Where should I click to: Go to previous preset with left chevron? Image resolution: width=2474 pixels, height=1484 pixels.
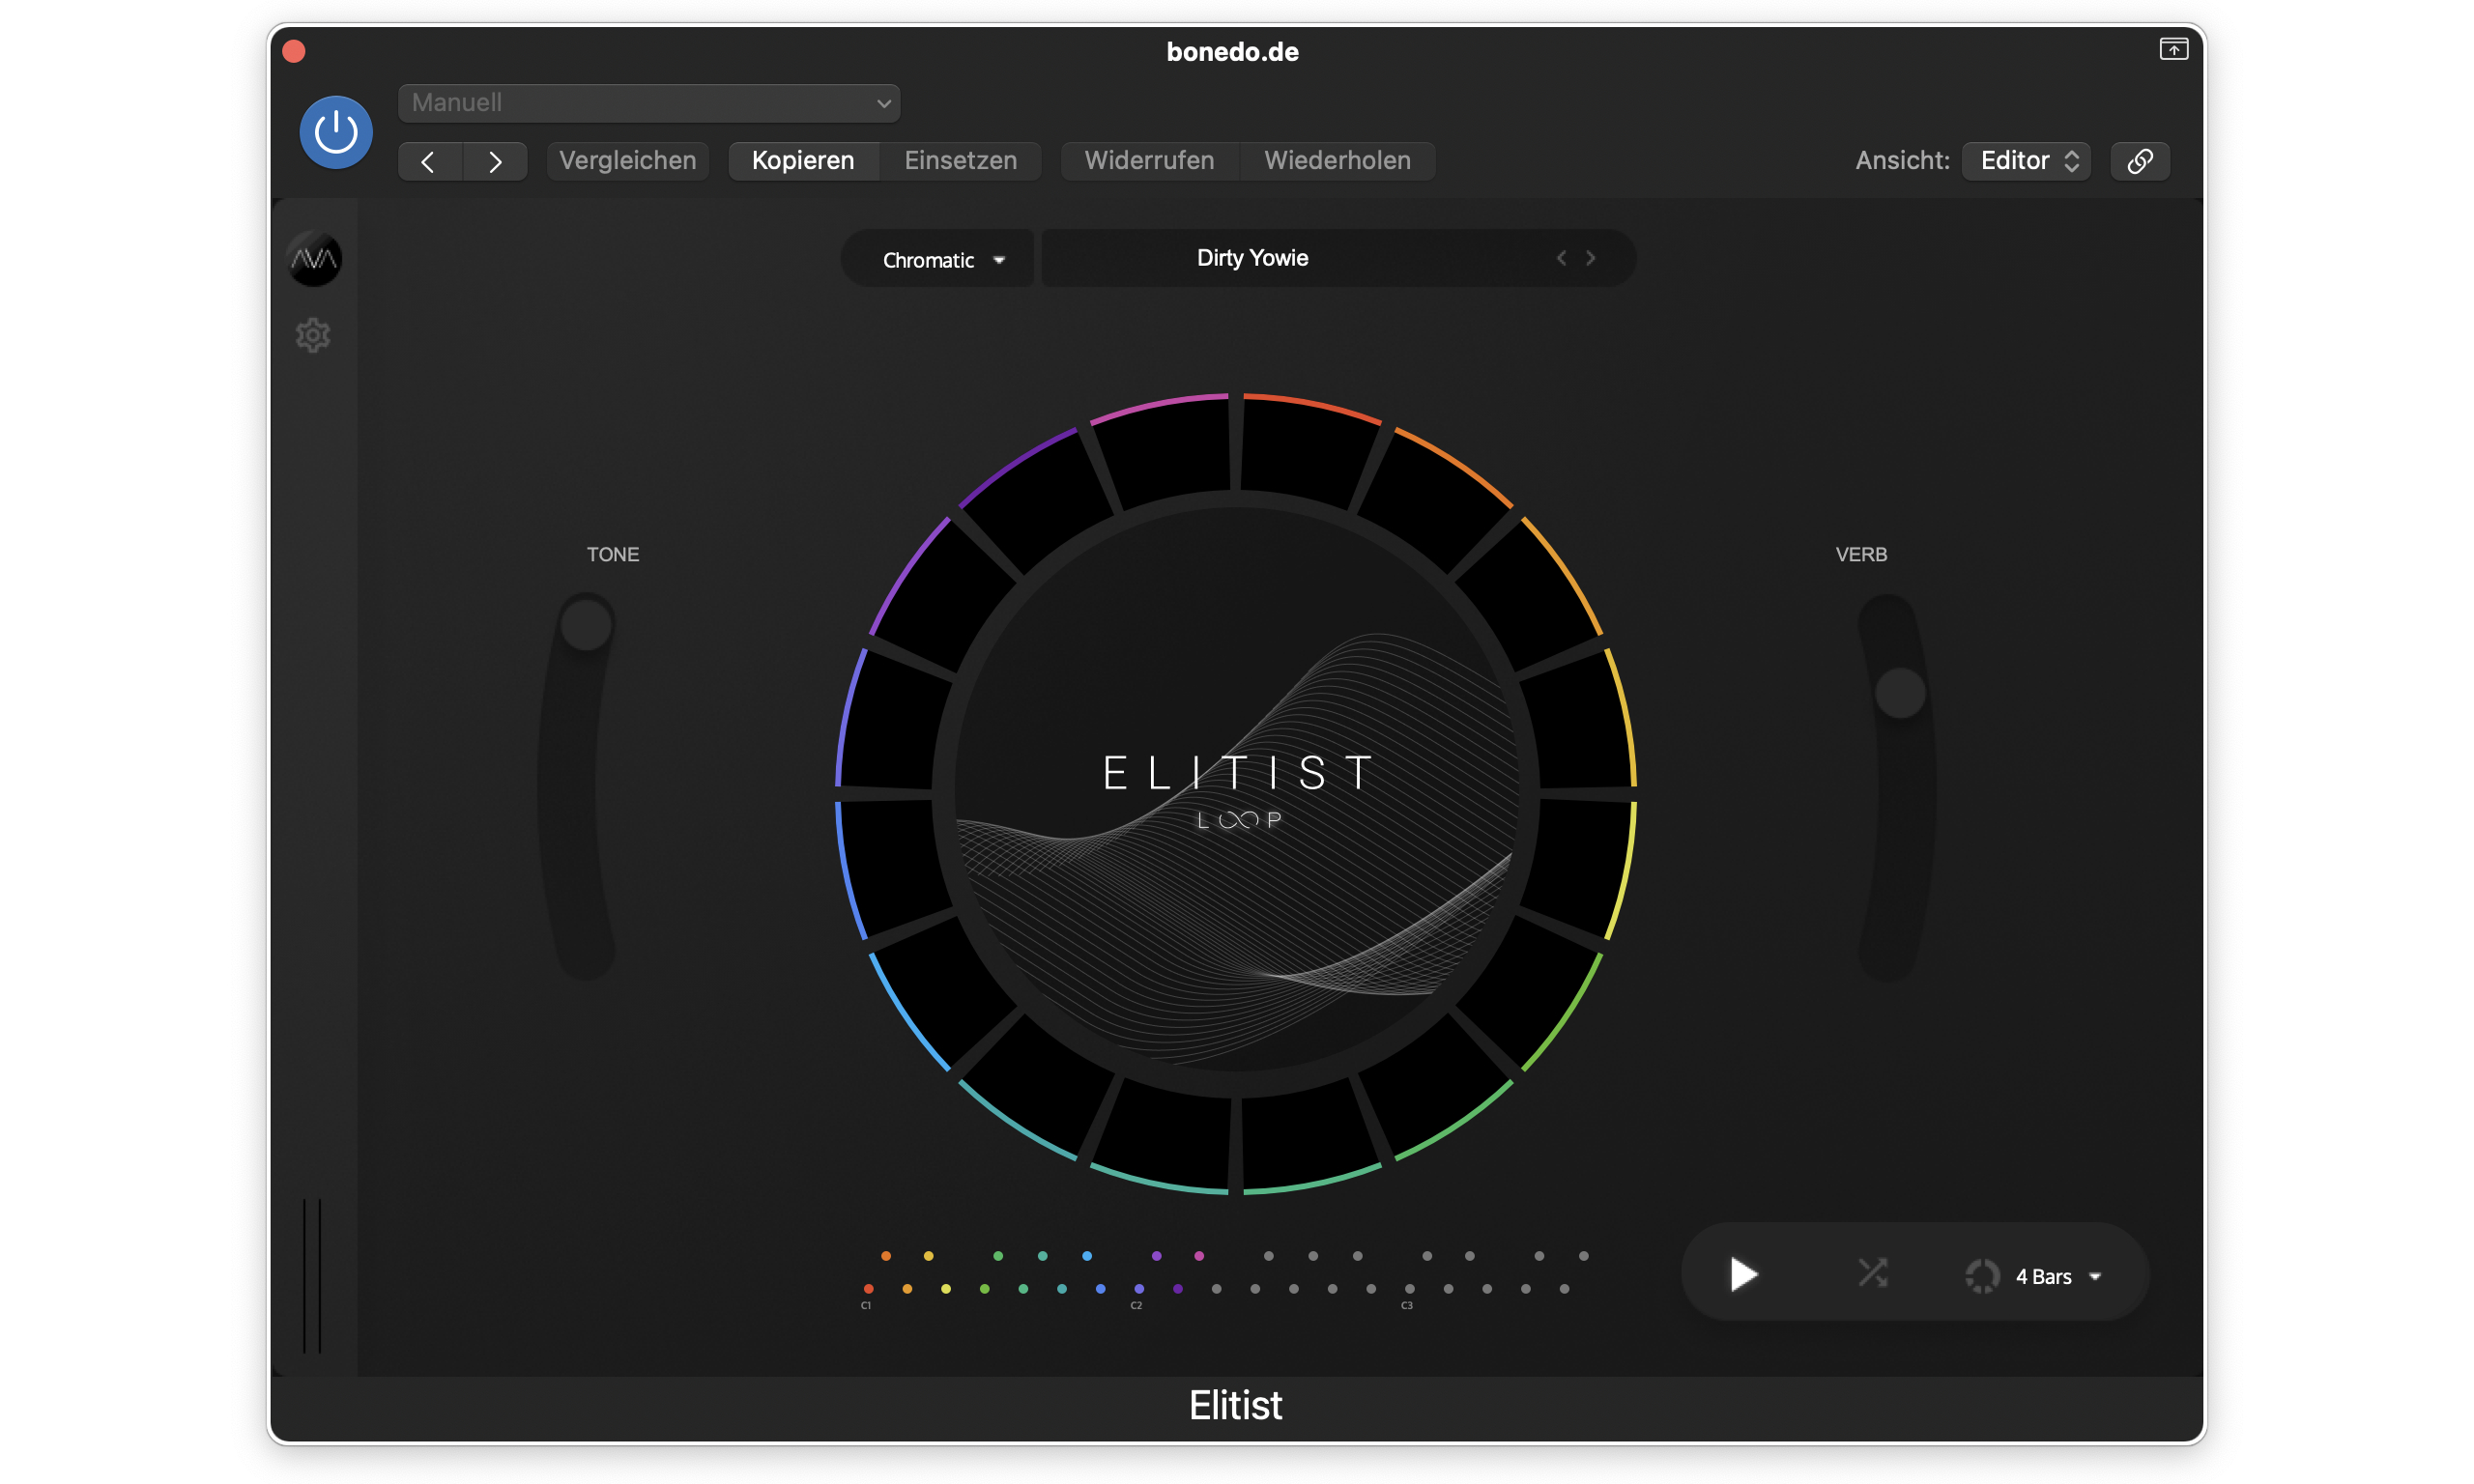[1561, 258]
